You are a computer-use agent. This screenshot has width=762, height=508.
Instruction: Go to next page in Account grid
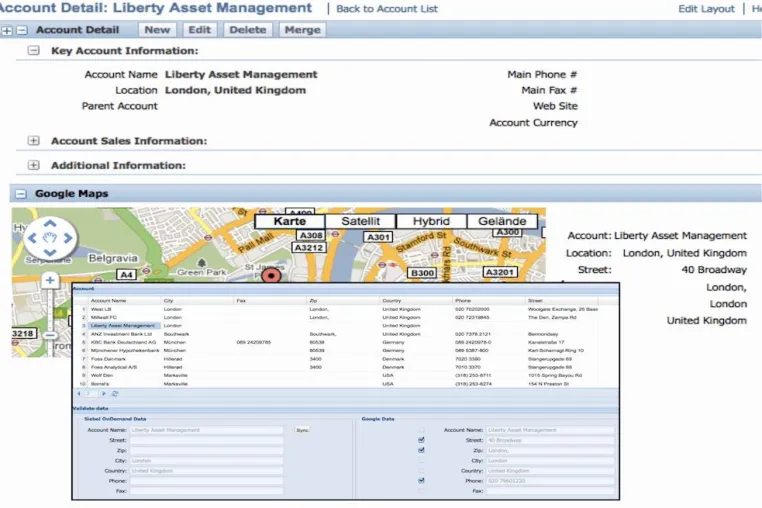point(104,394)
